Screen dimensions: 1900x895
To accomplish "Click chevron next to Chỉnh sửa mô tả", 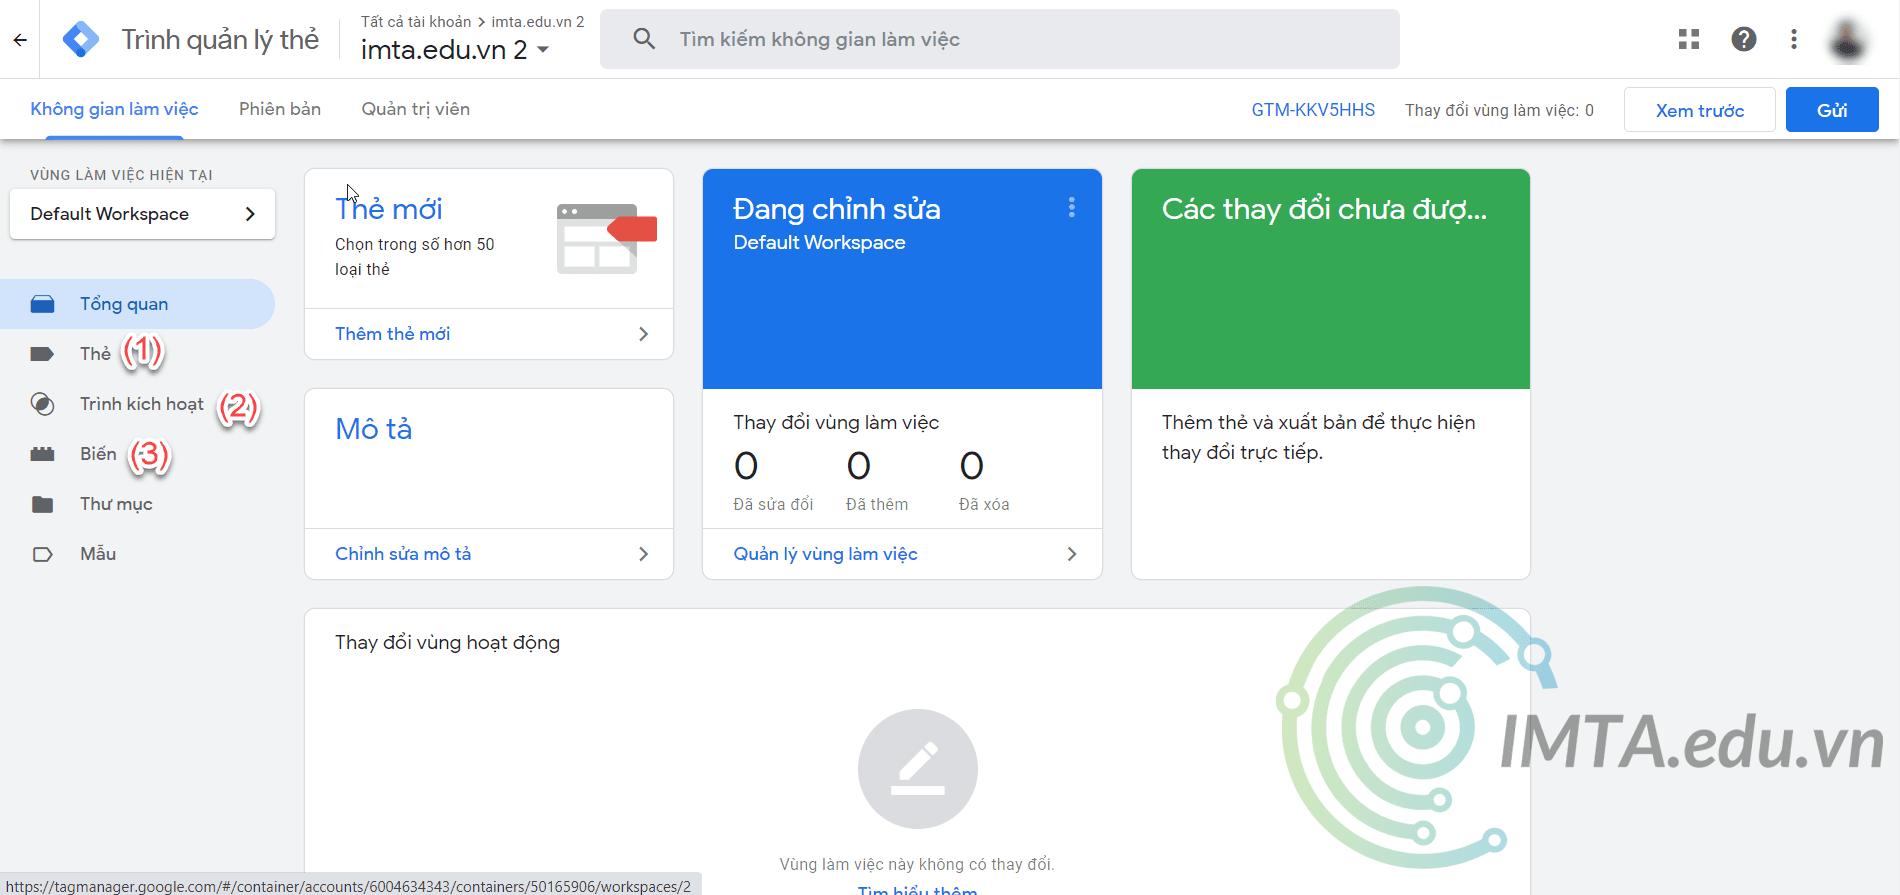I will (643, 554).
